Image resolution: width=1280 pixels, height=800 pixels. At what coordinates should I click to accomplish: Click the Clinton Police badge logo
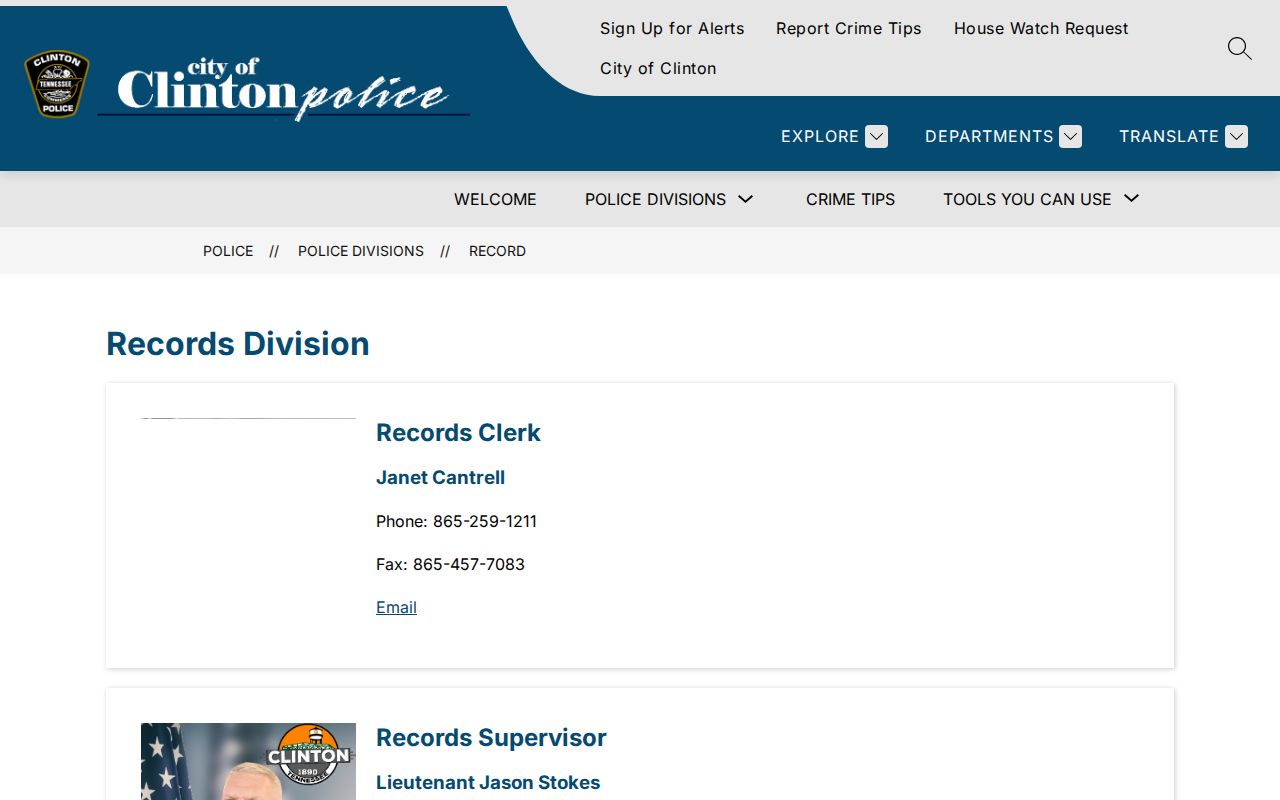57,84
